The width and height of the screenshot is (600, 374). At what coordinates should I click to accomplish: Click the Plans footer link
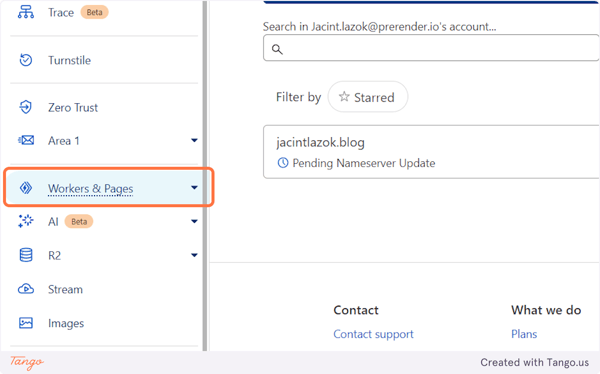pyautogui.click(x=524, y=334)
